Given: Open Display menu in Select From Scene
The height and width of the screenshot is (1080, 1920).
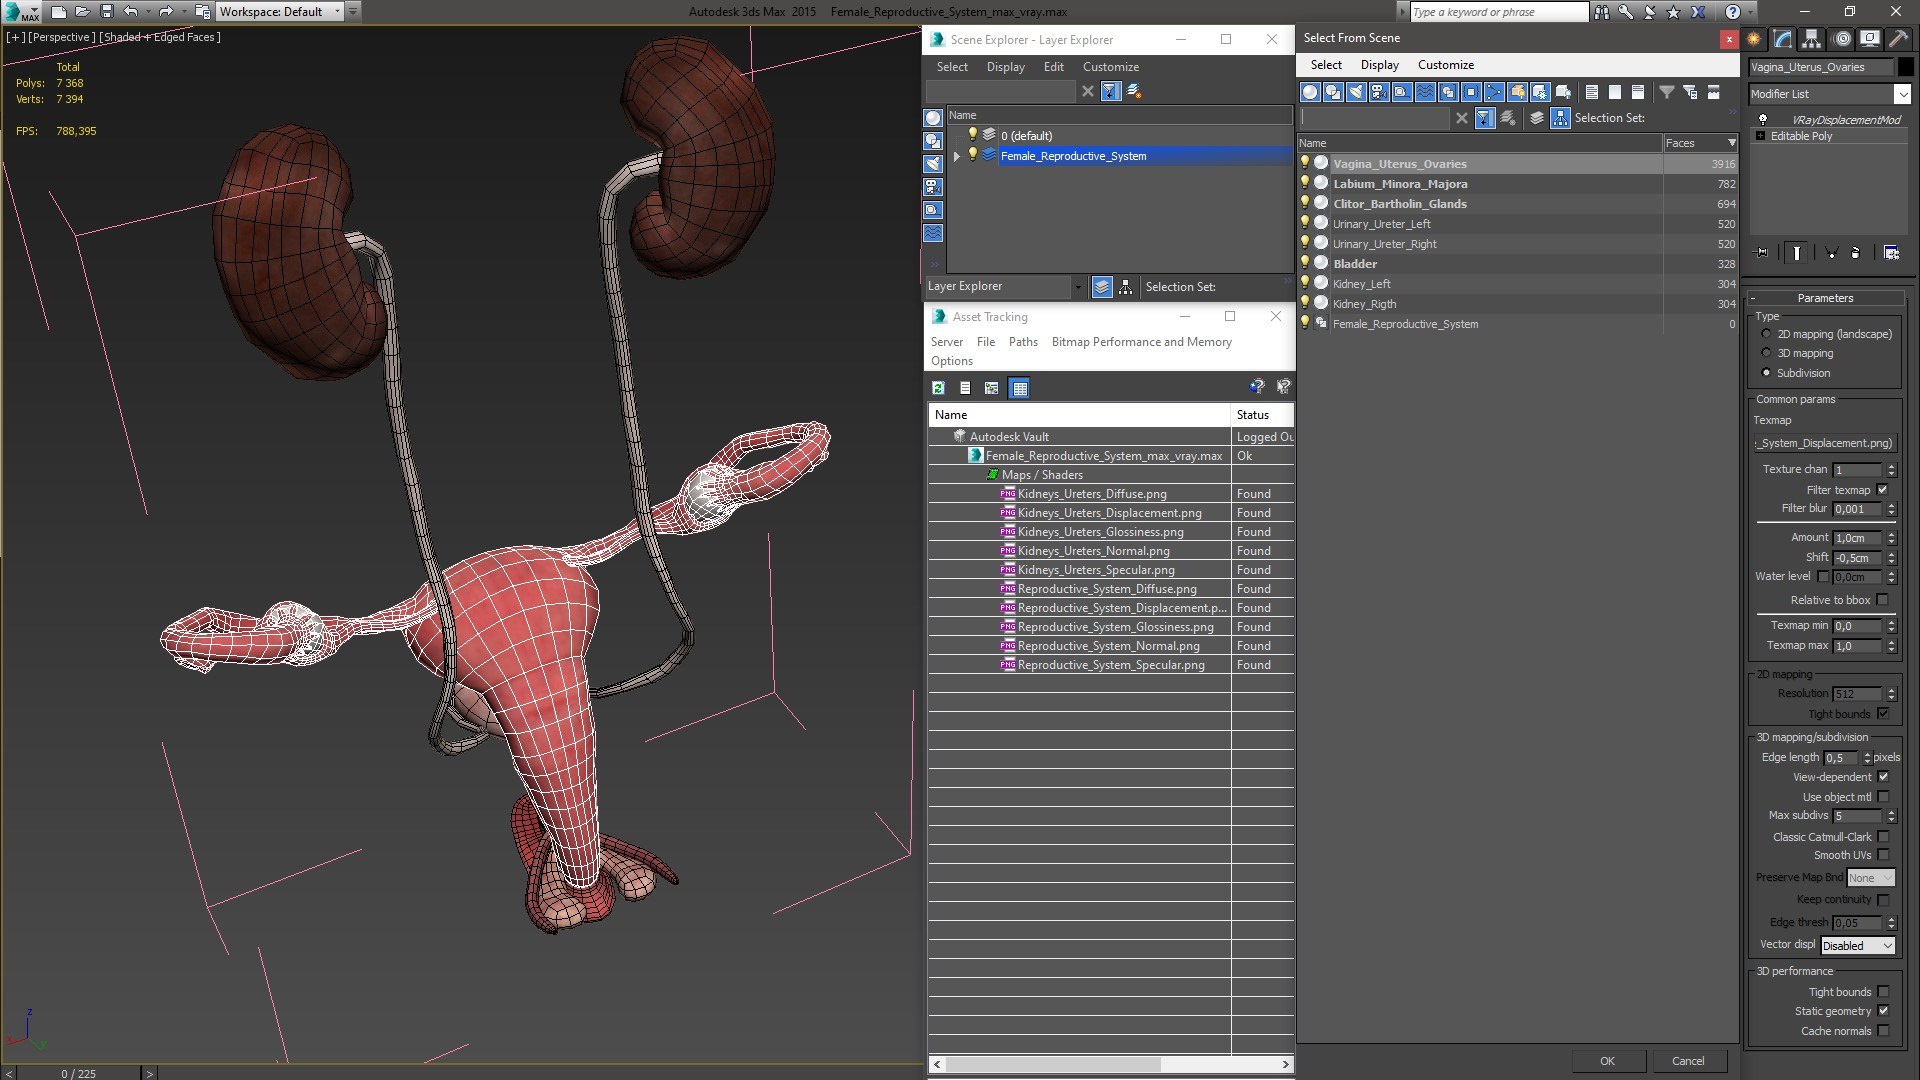Looking at the screenshot, I should (1379, 65).
